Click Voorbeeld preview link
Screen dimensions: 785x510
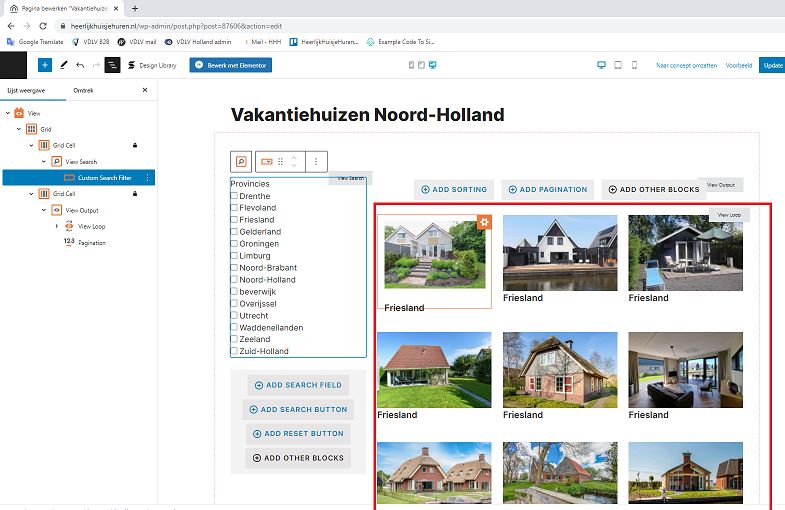click(x=739, y=66)
